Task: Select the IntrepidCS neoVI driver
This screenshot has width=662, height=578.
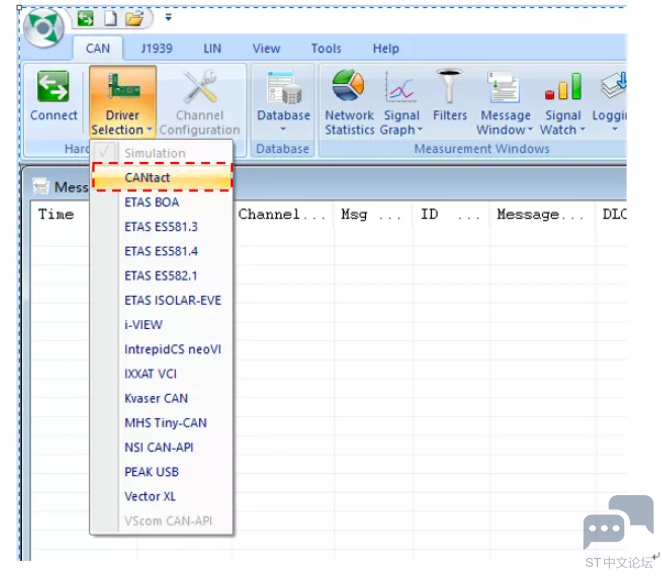Action: tap(162, 349)
